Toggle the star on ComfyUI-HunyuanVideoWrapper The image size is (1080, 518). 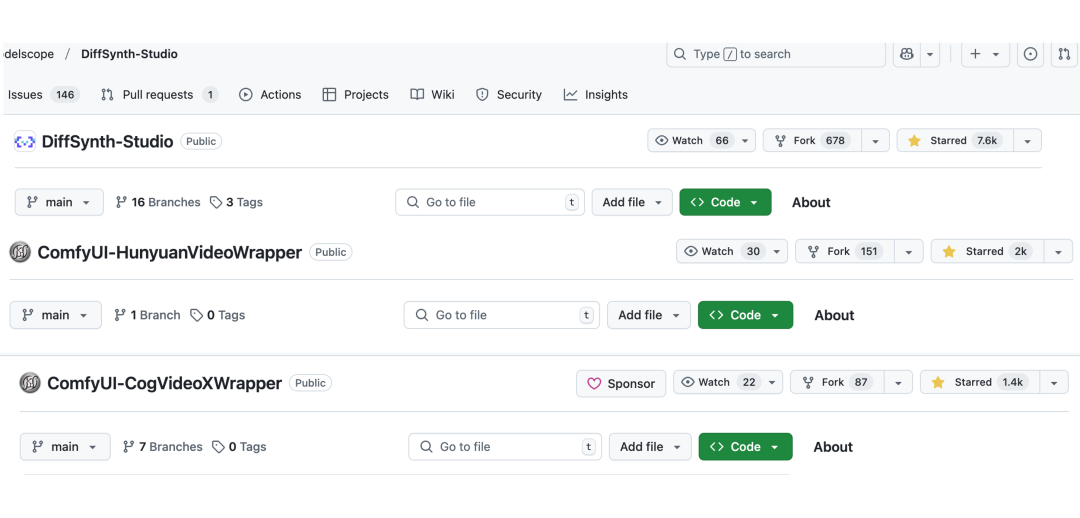pyautogui.click(x=987, y=251)
